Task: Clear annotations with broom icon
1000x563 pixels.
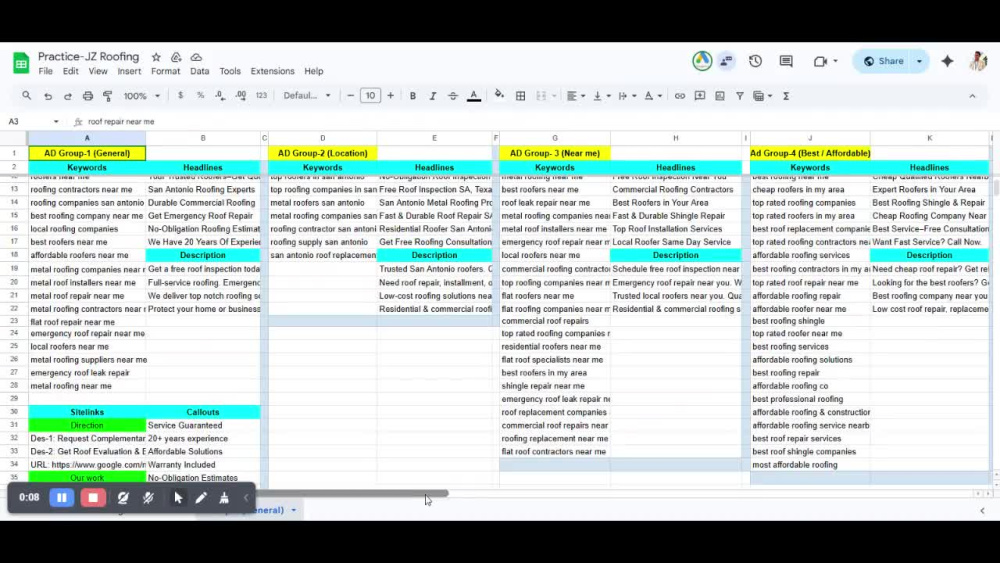Action: pyautogui.click(x=224, y=498)
